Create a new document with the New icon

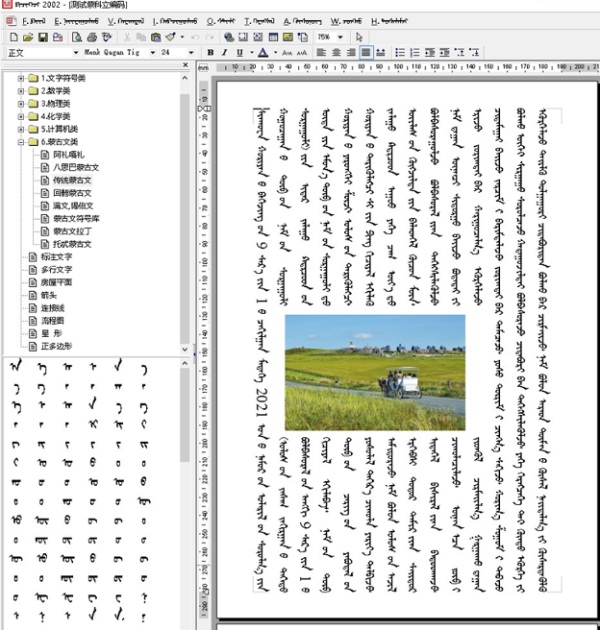tap(14, 37)
